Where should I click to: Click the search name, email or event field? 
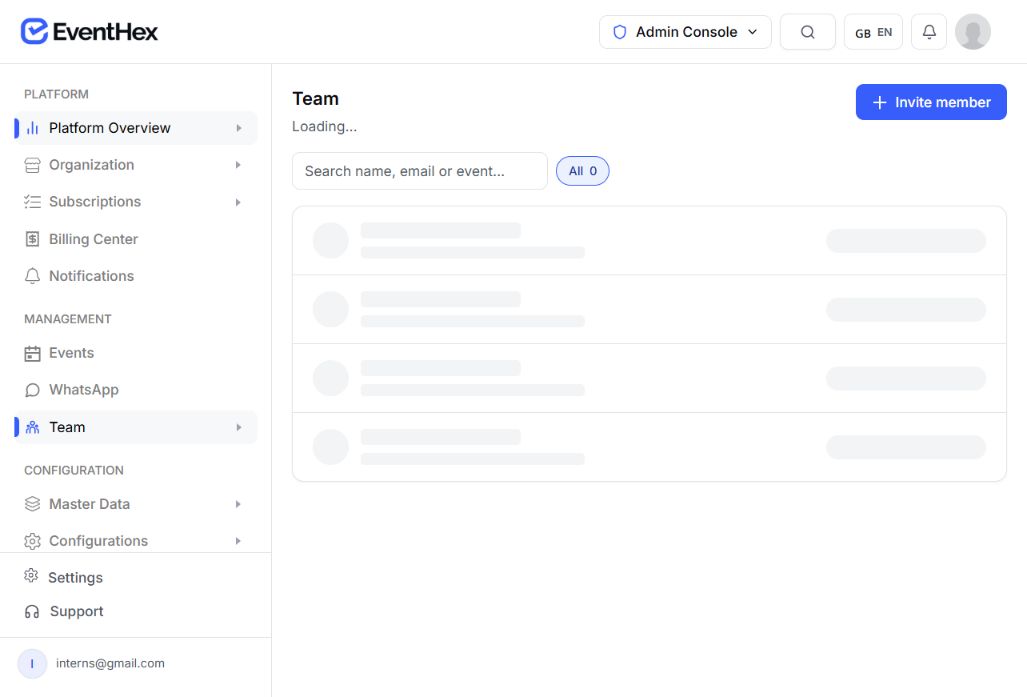420,171
